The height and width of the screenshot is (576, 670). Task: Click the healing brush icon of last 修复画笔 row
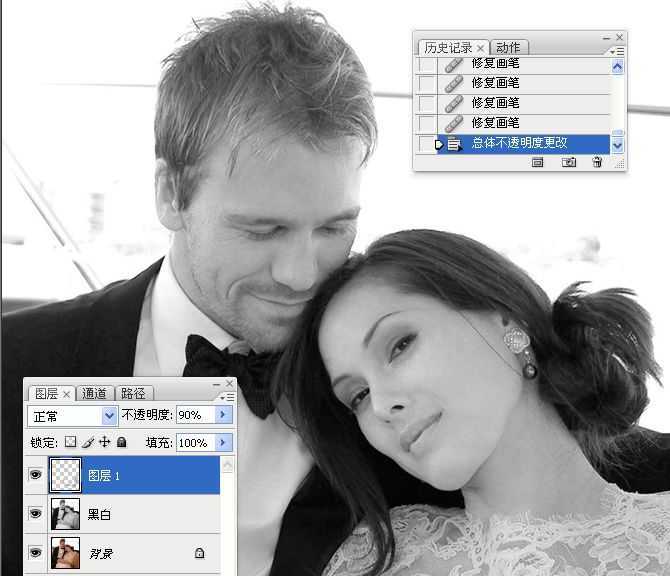(x=453, y=123)
